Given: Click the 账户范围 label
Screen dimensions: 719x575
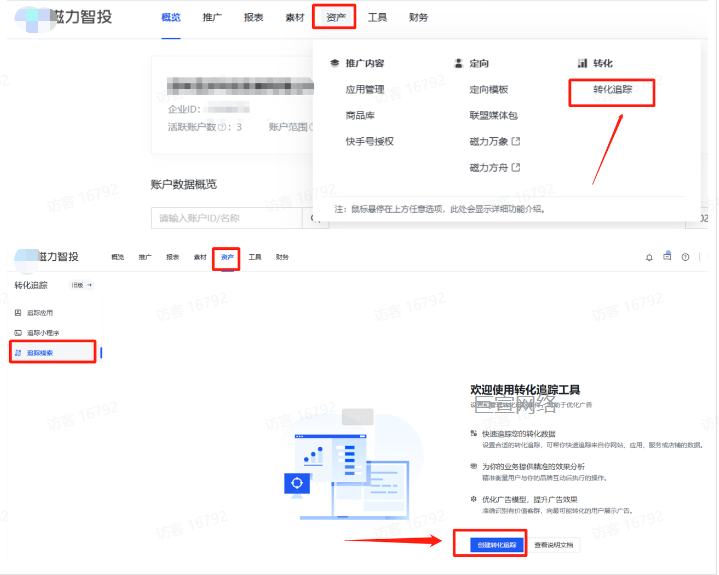Looking at the screenshot, I should coord(288,127).
